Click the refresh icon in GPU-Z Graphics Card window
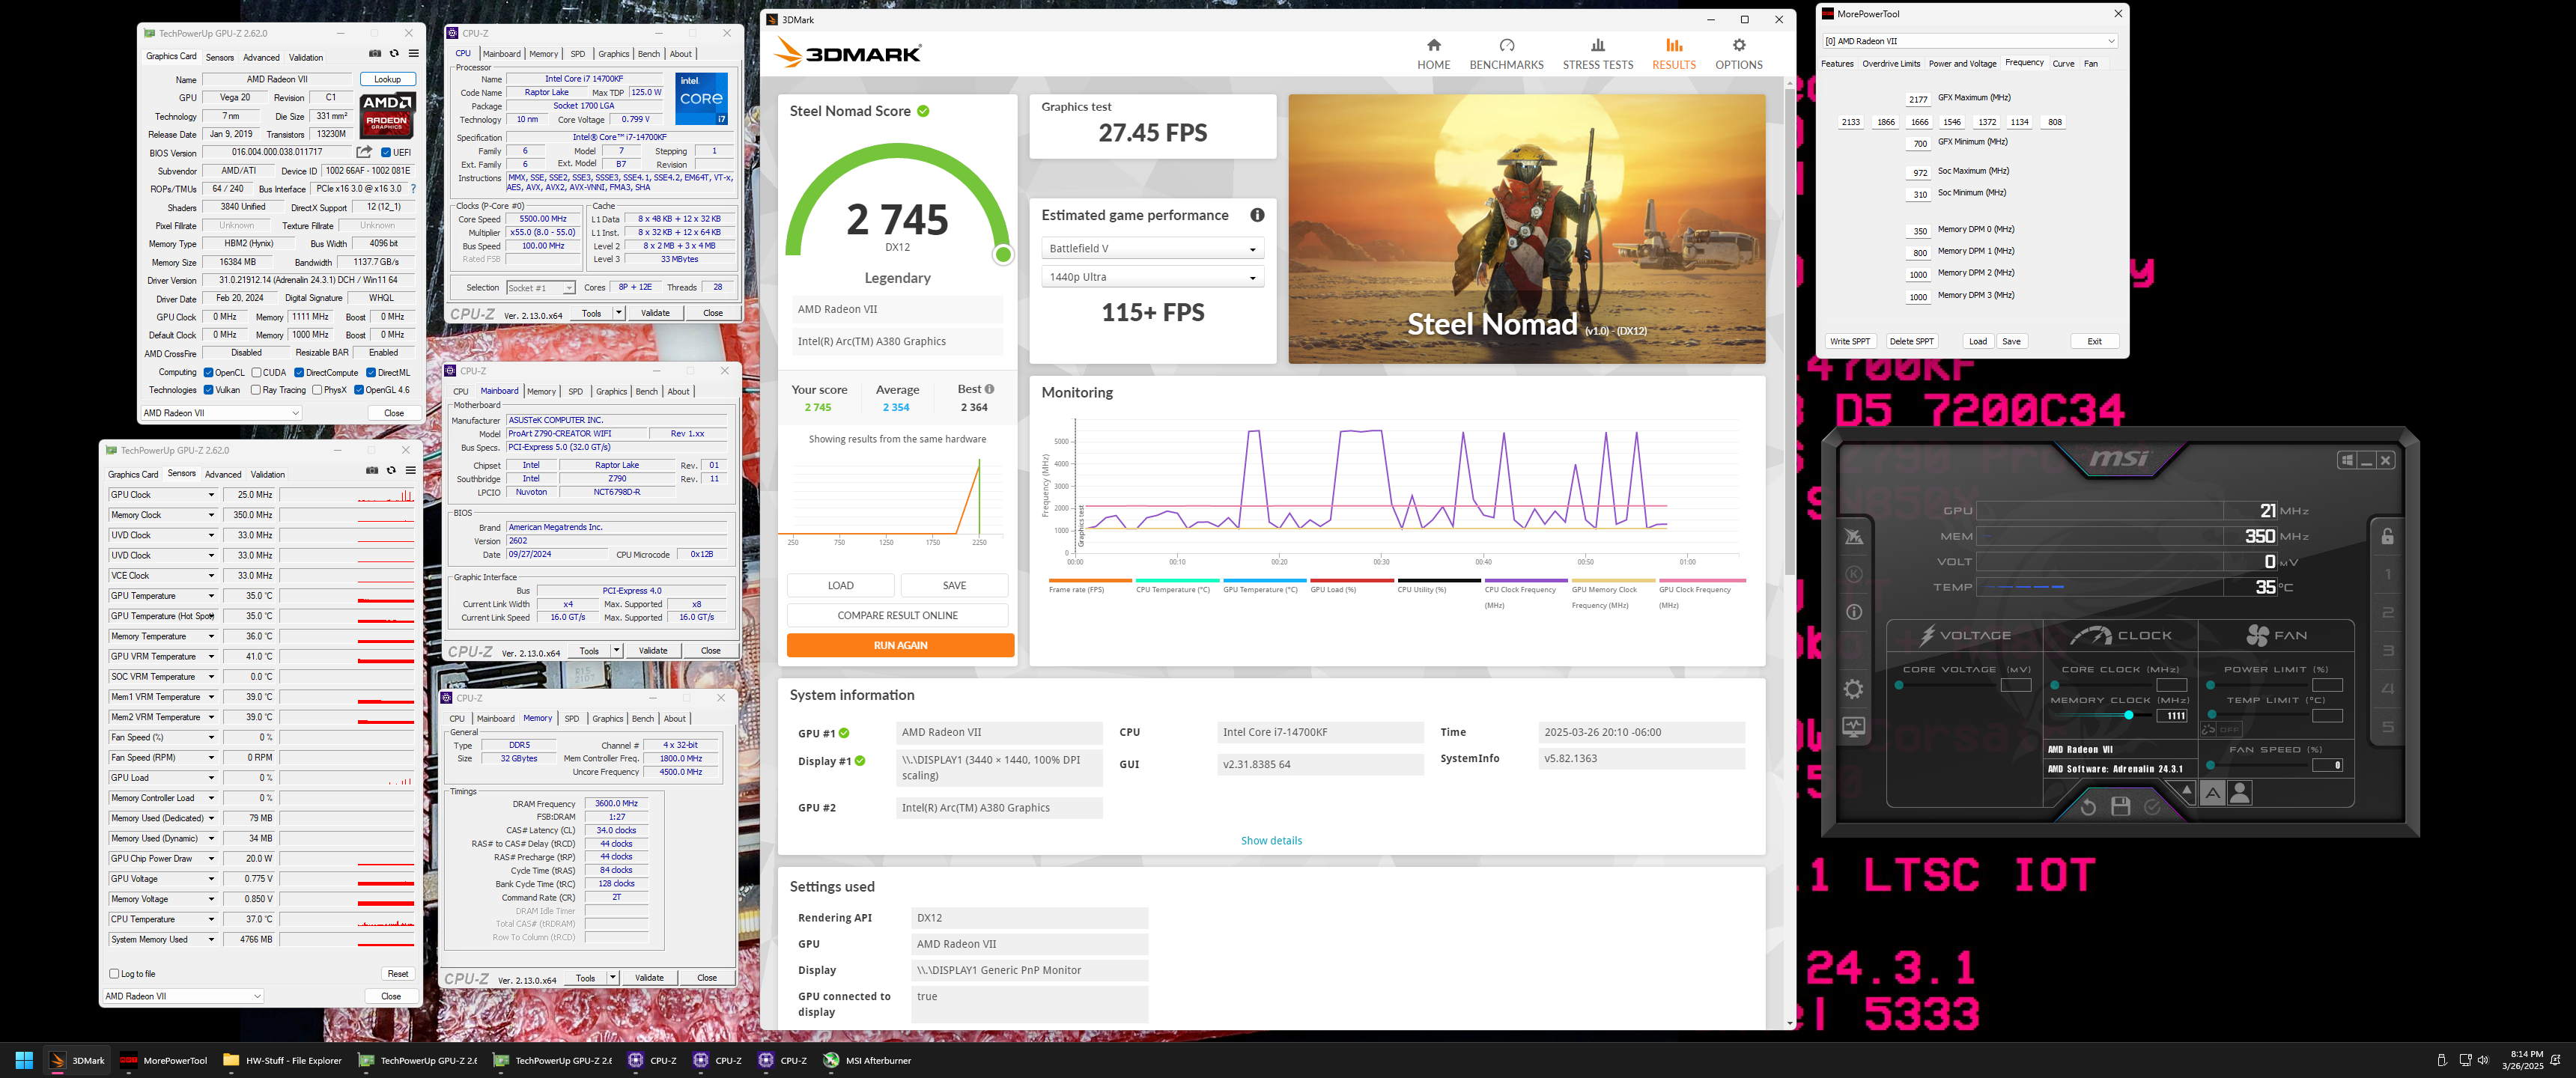 (394, 54)
